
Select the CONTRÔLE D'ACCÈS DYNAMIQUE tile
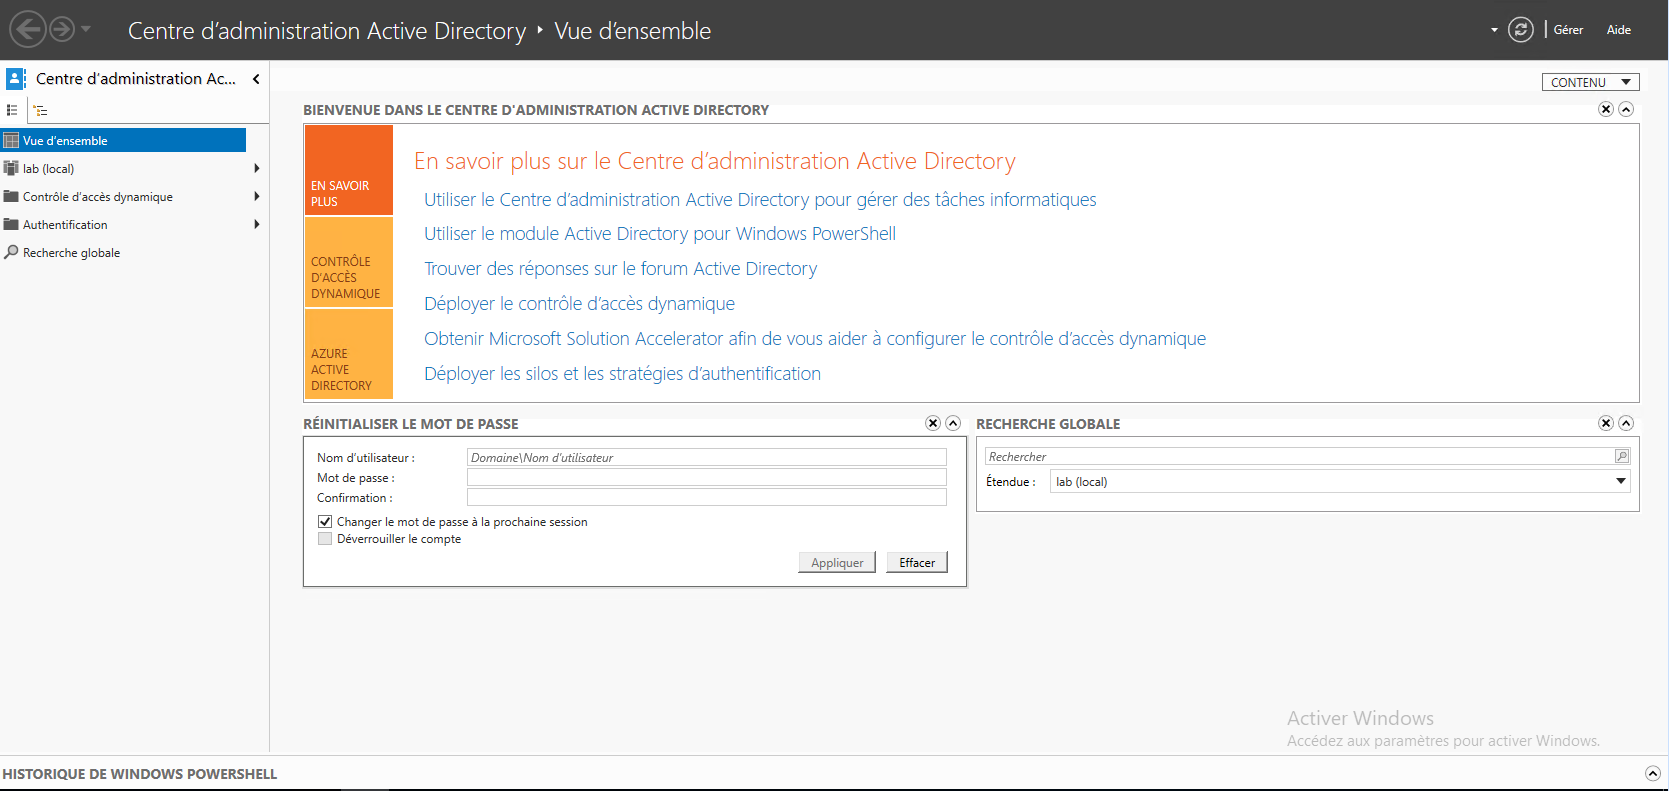tap(349, 262)
